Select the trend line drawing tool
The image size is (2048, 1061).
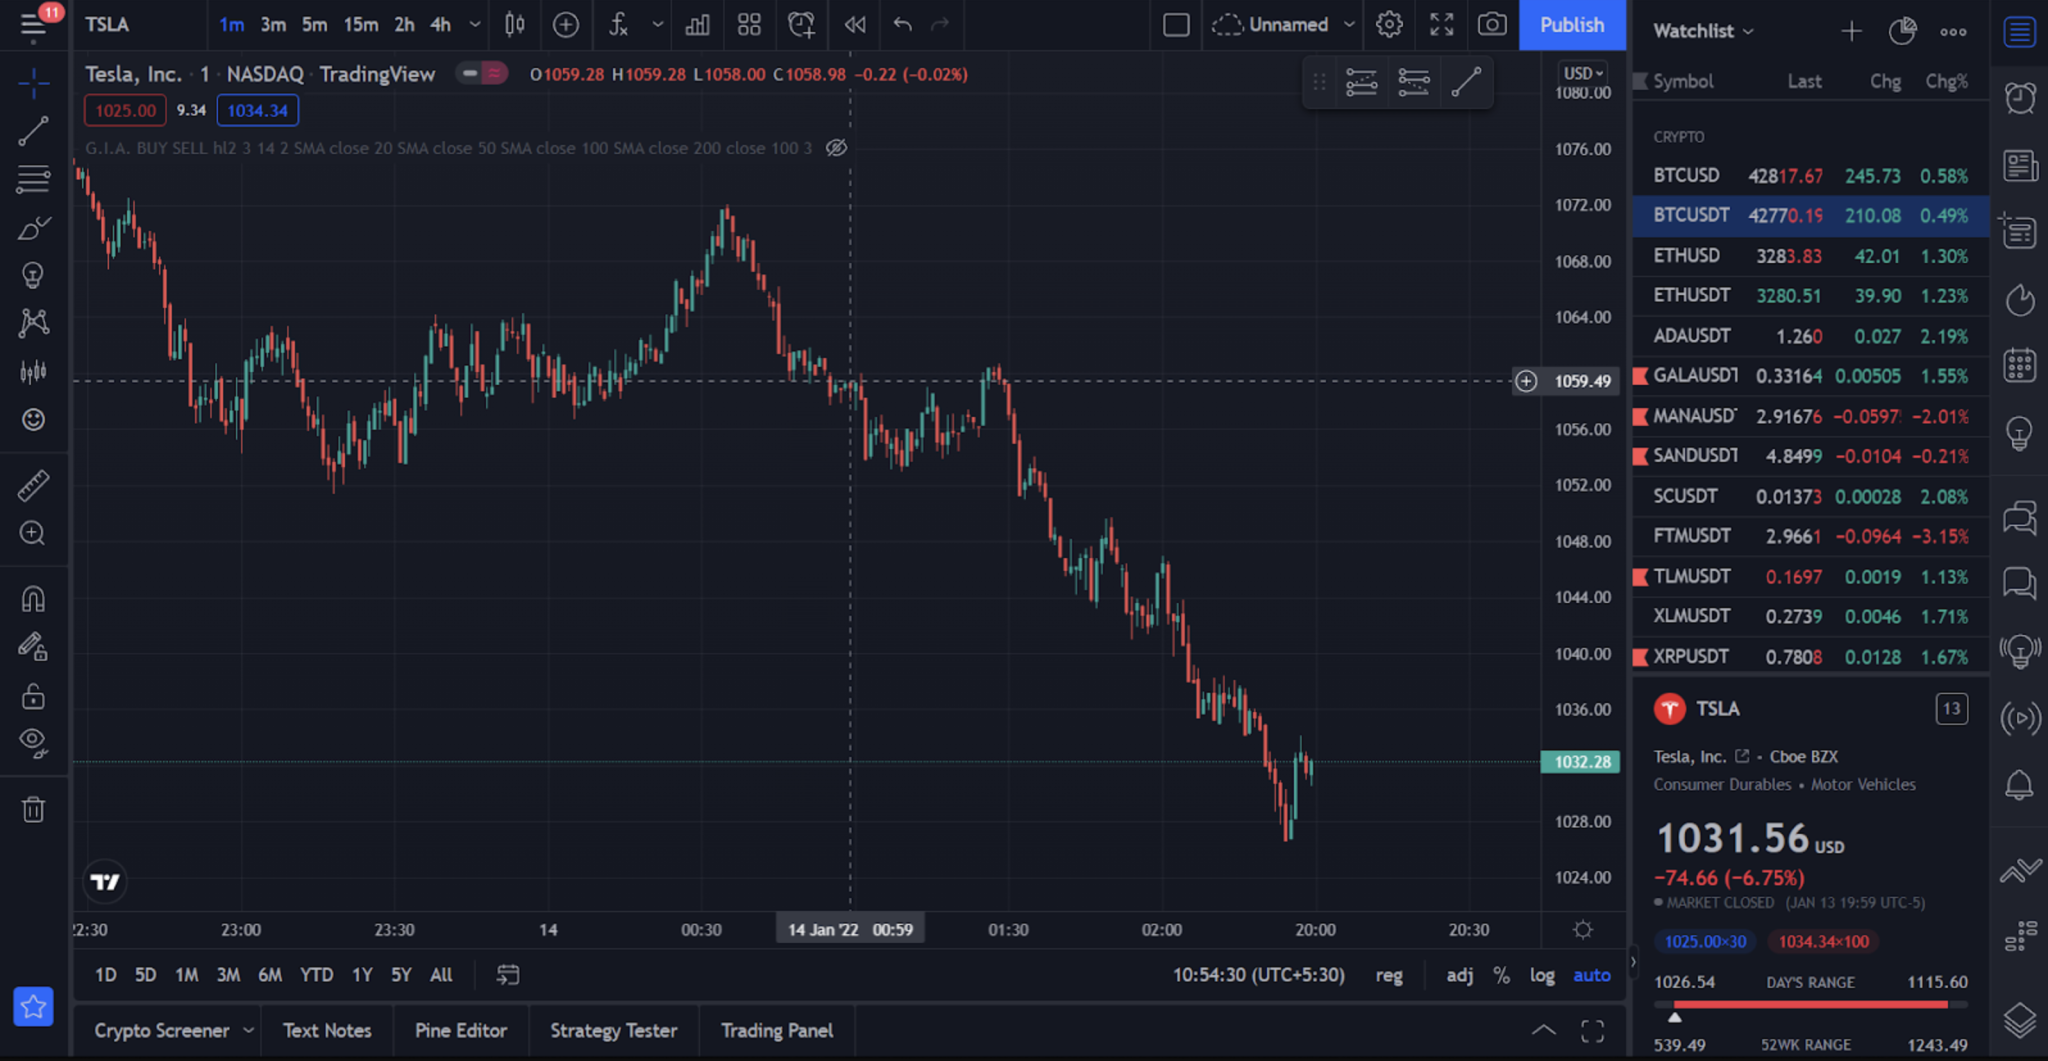pyautogui.click(x=33, y=131)
